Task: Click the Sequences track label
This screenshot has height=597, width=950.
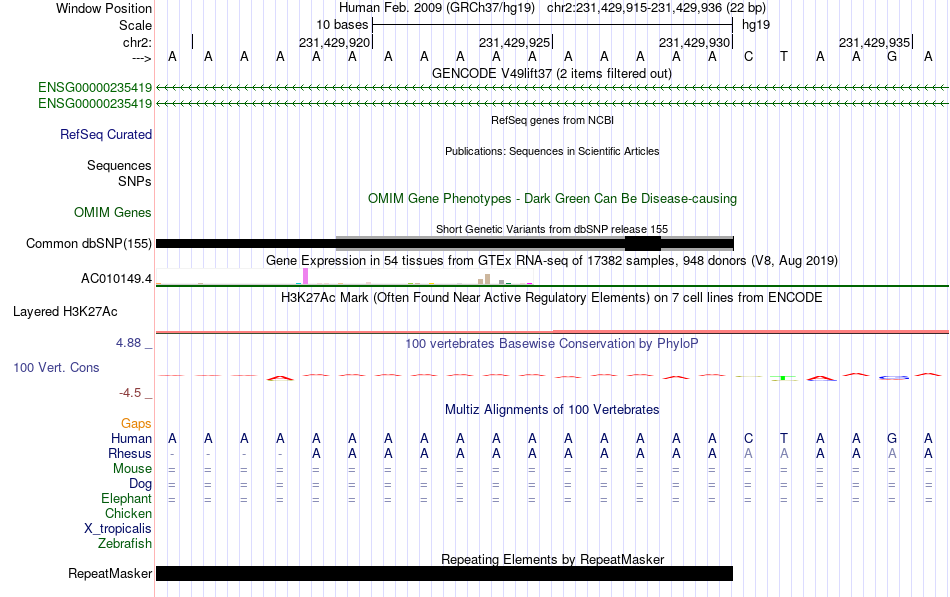Action: [x=119, y=165]
